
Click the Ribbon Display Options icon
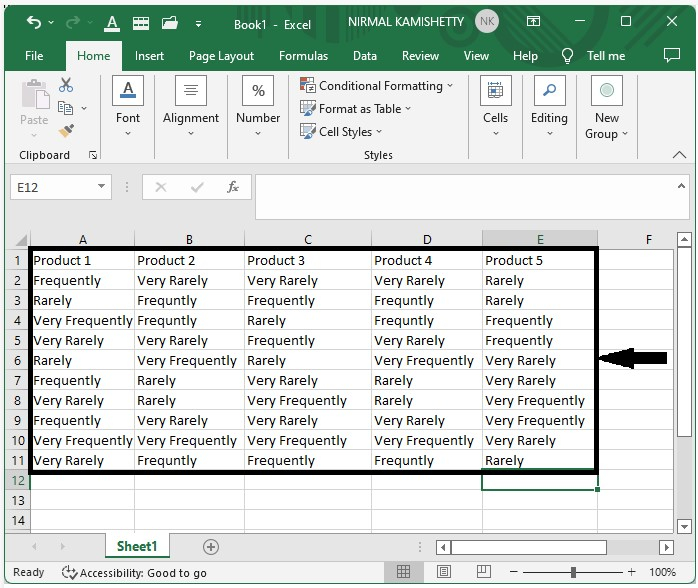point(533,21)
